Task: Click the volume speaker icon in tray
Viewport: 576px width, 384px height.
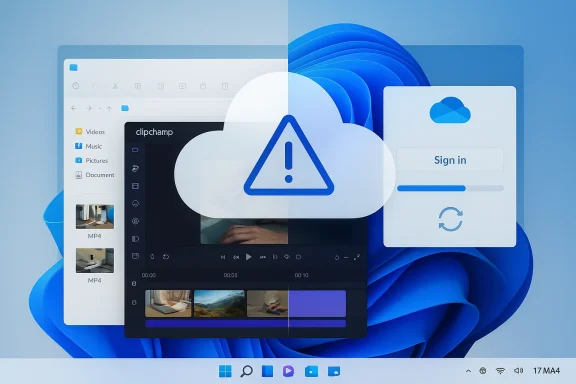Action: (518, 371)
